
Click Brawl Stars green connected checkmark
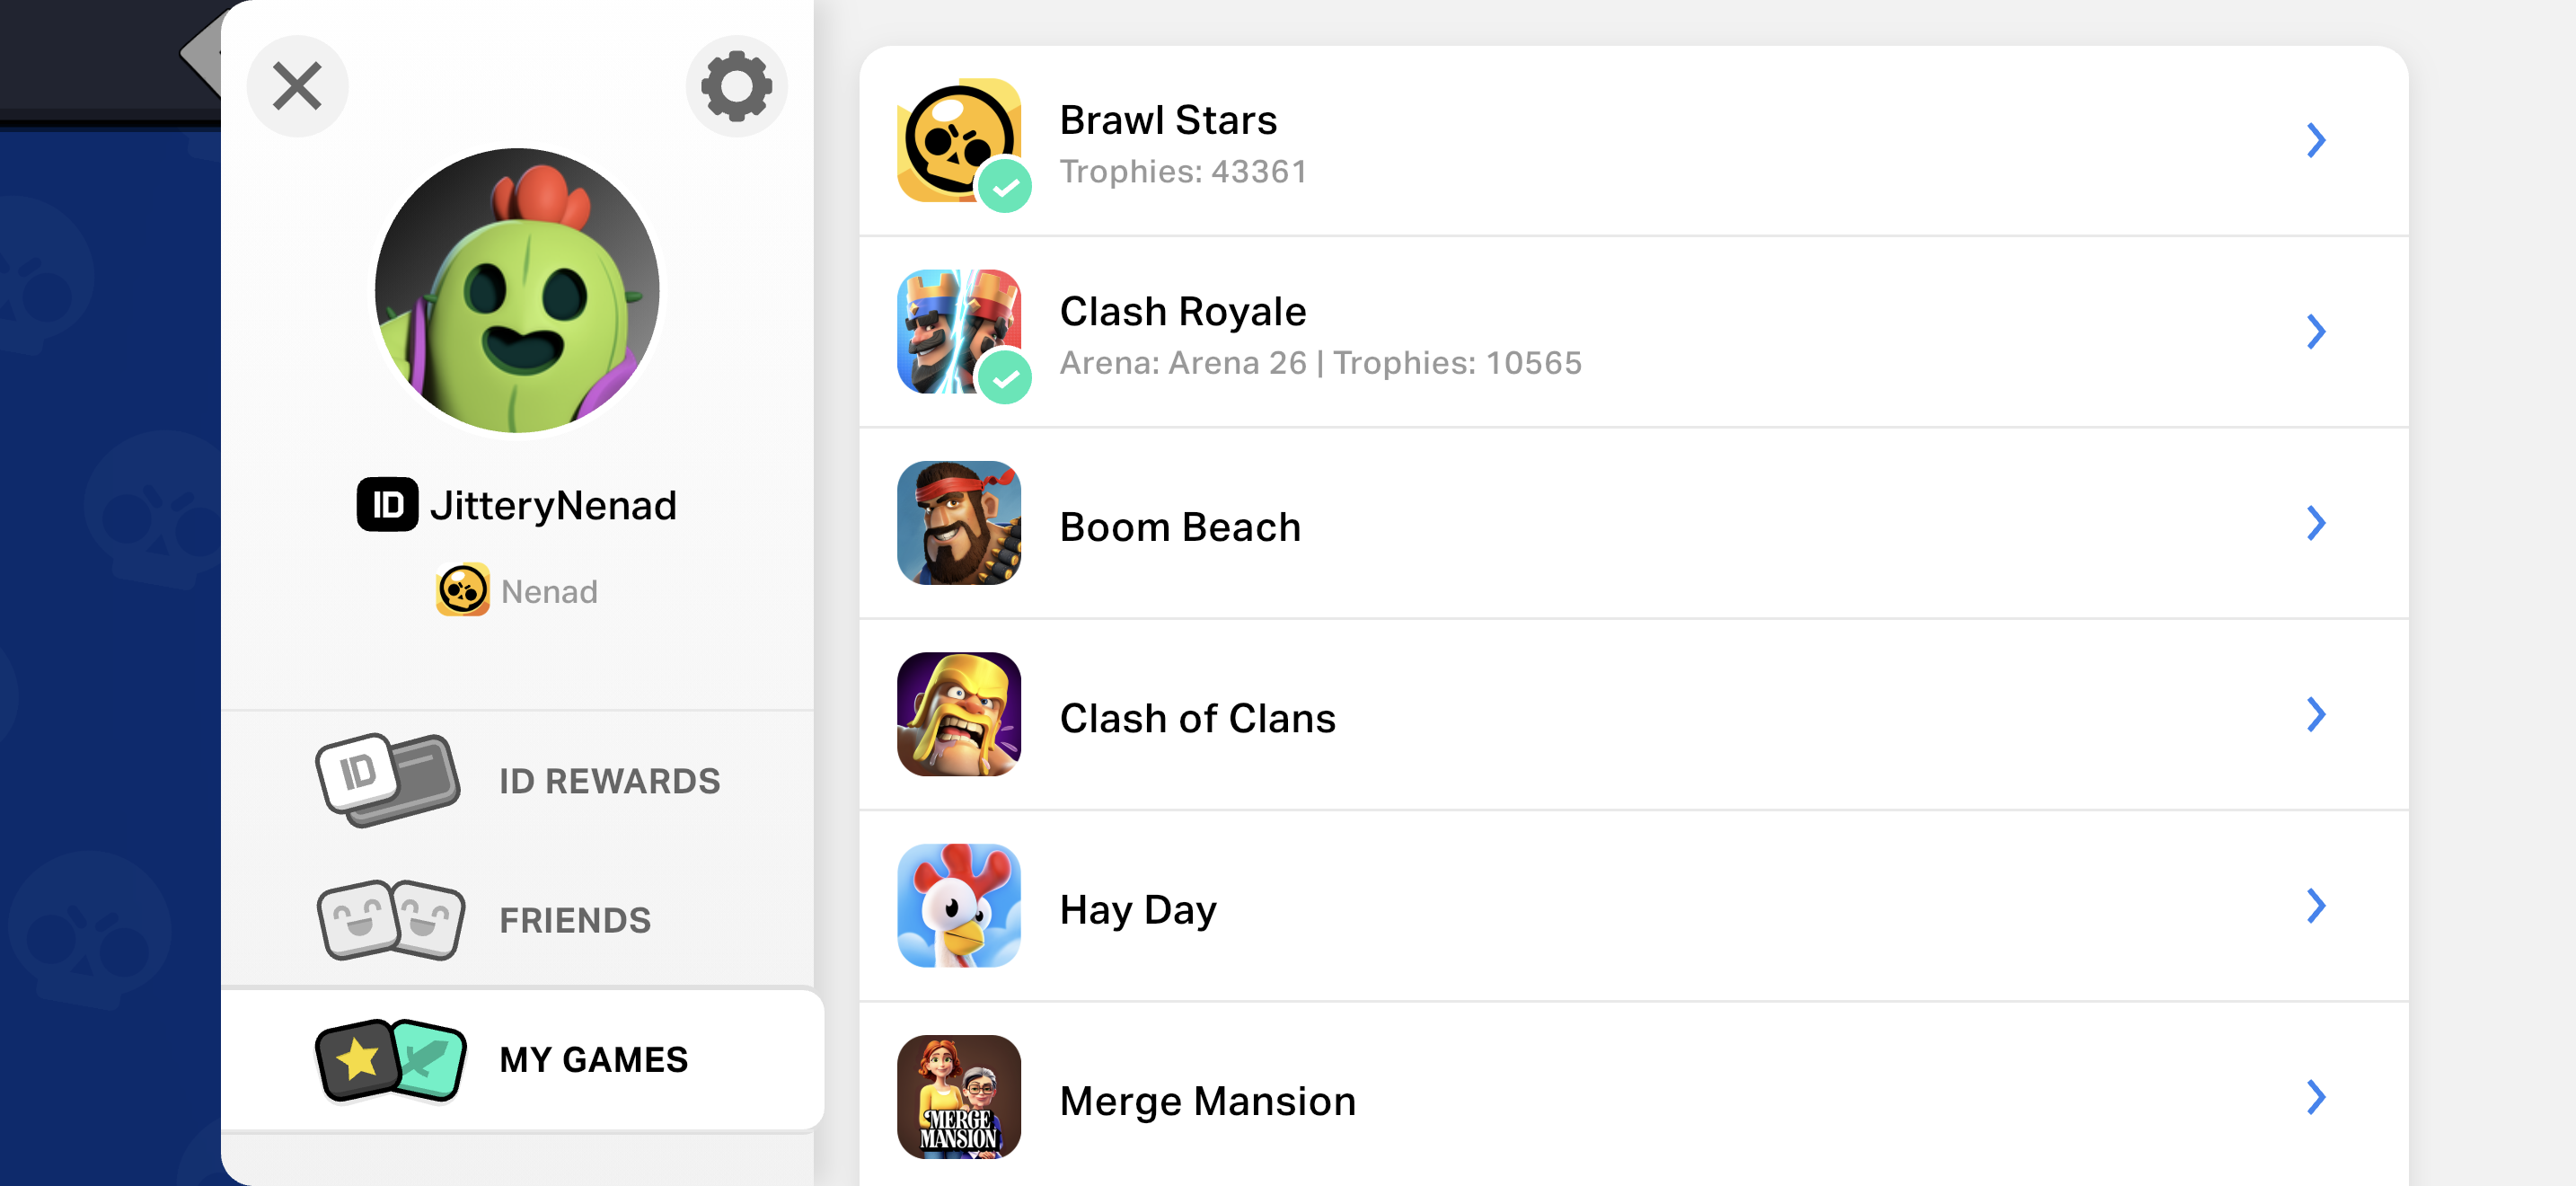point(1004,187)
